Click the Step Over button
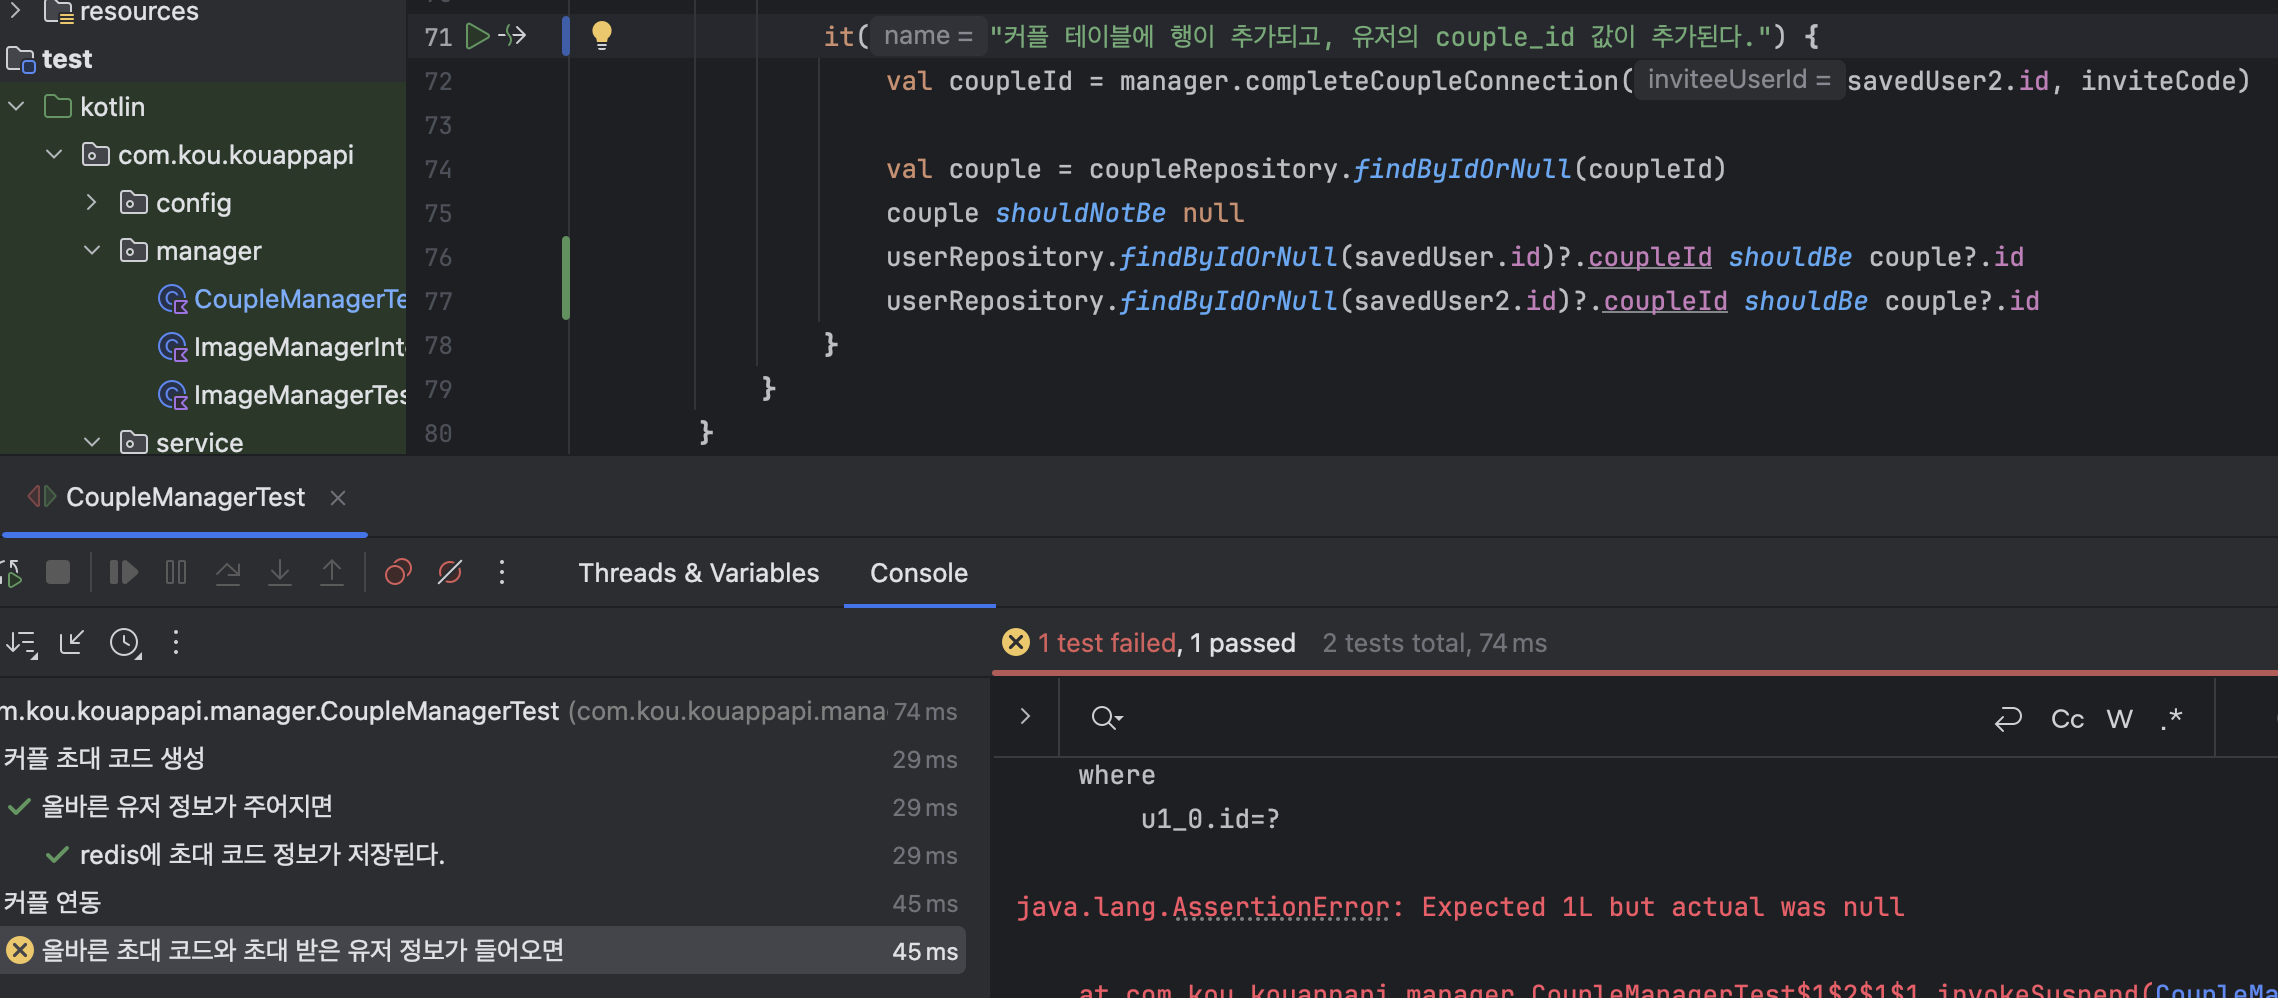This screenshot has height=998, width=2278. click(228, 572)
